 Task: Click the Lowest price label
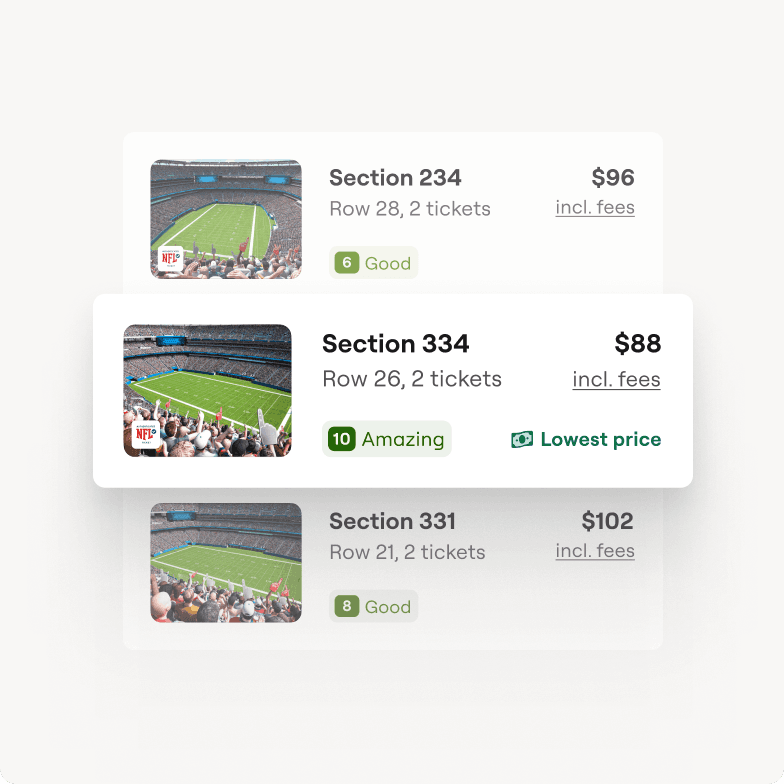point(600,440)
